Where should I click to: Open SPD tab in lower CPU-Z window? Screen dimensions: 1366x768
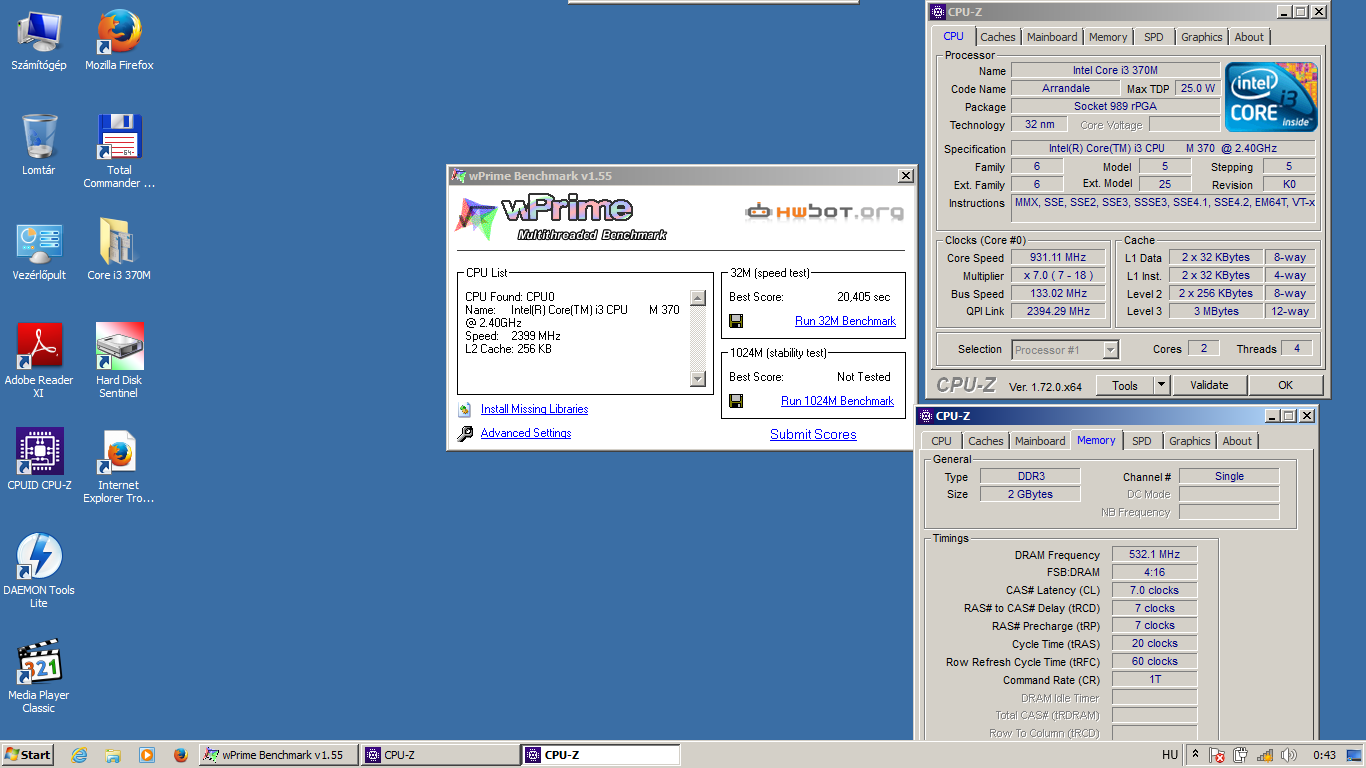pyautogui.click(x=1142, y=441)
